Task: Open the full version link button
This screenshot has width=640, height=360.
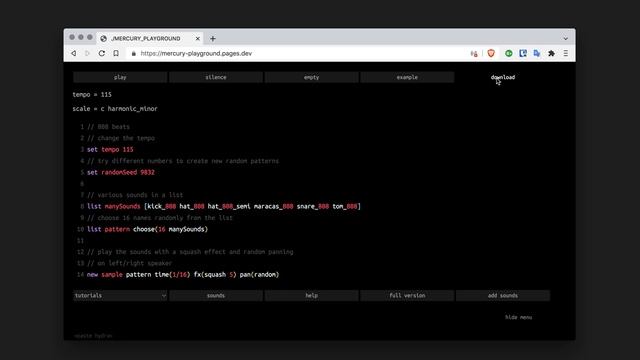Action: tap(407, 296)
